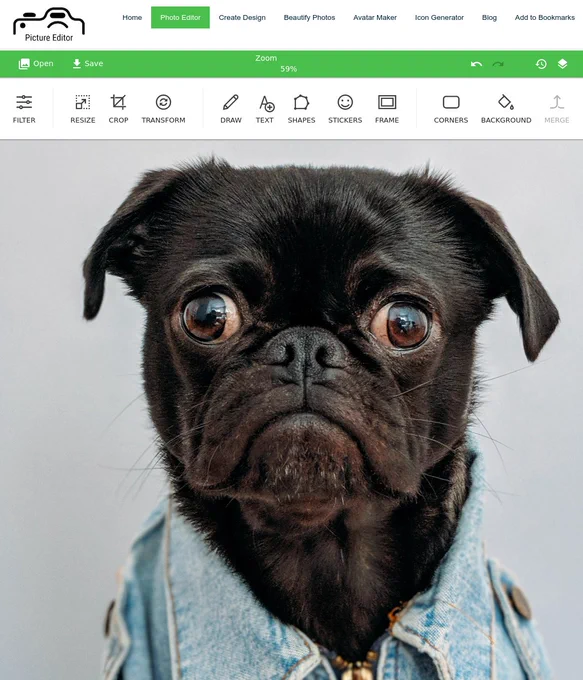Add a Frame to the photo
583x680 pixels.
pyautogui.click(x=387, y=109)
